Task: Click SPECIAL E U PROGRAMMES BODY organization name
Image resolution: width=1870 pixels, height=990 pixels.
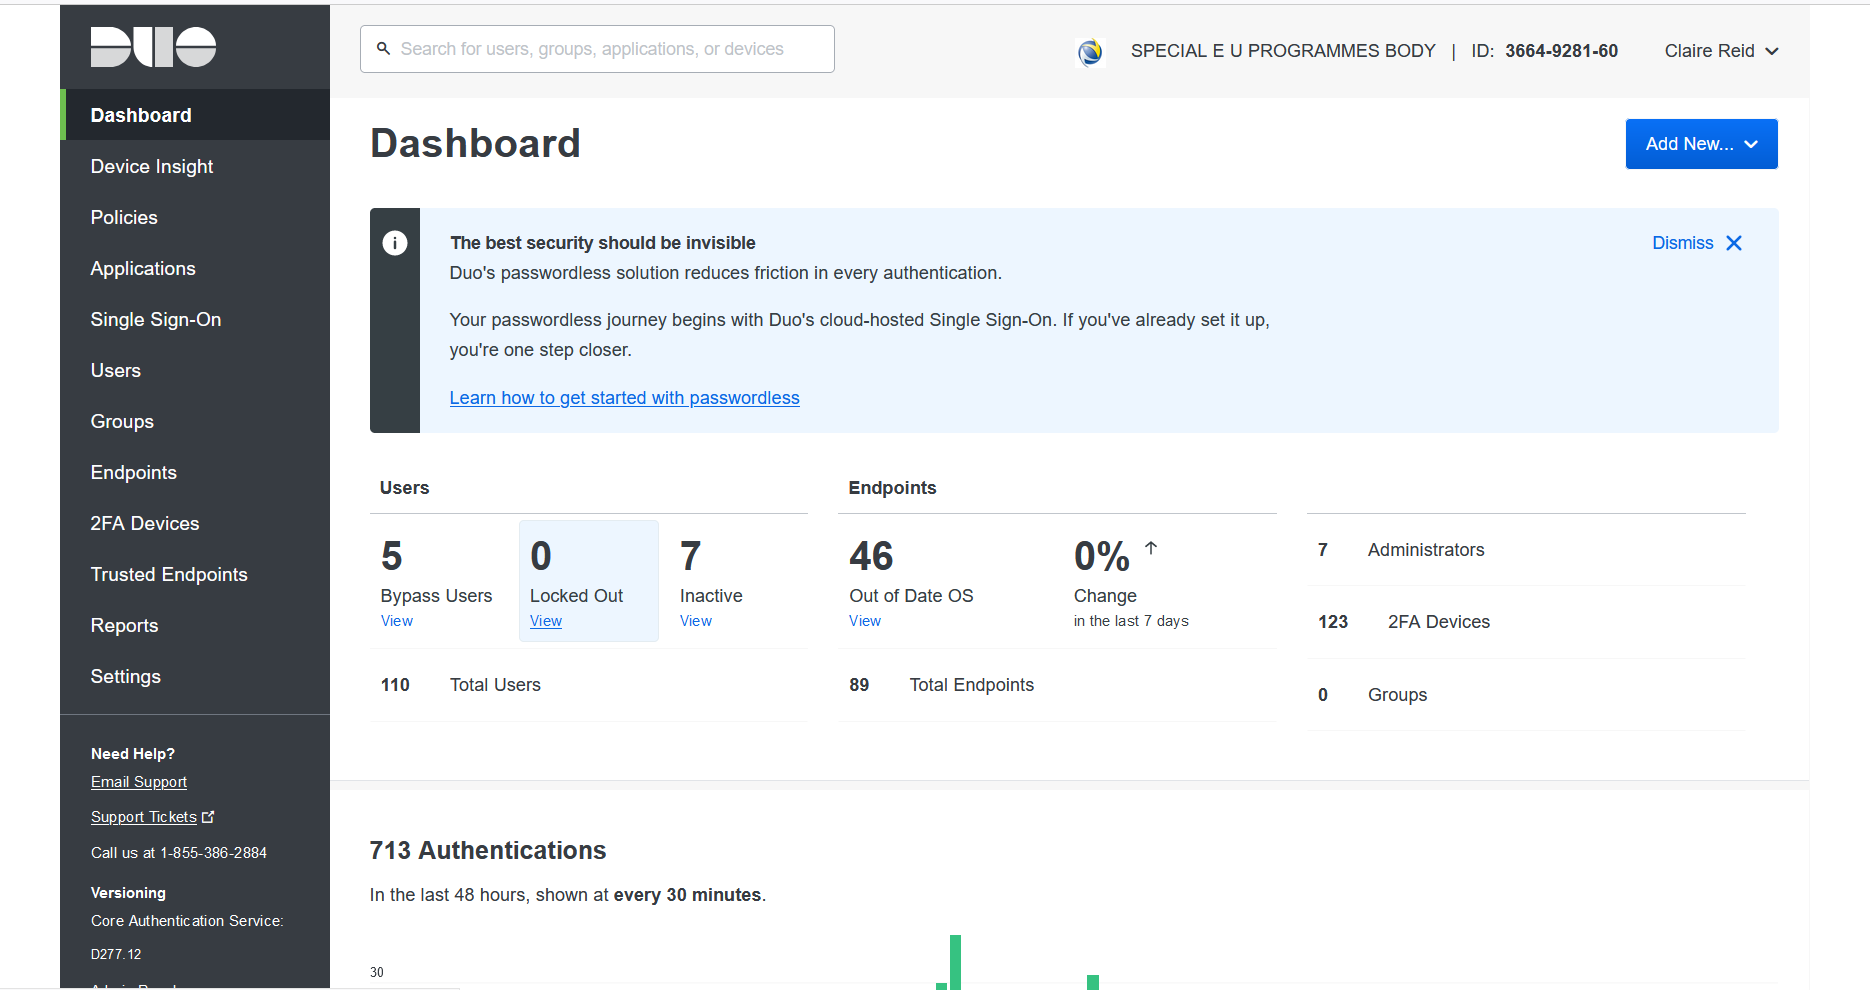Action: [1283, 51]
